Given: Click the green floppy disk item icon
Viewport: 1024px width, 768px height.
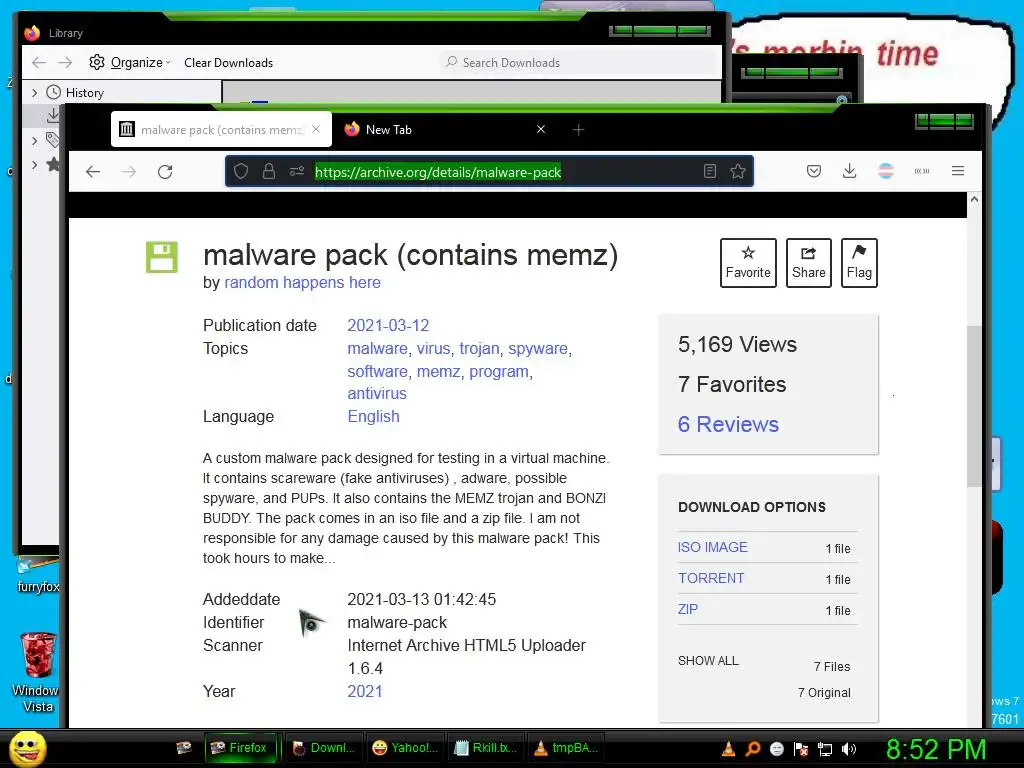Looking at the screenshot, I should 161,257.
